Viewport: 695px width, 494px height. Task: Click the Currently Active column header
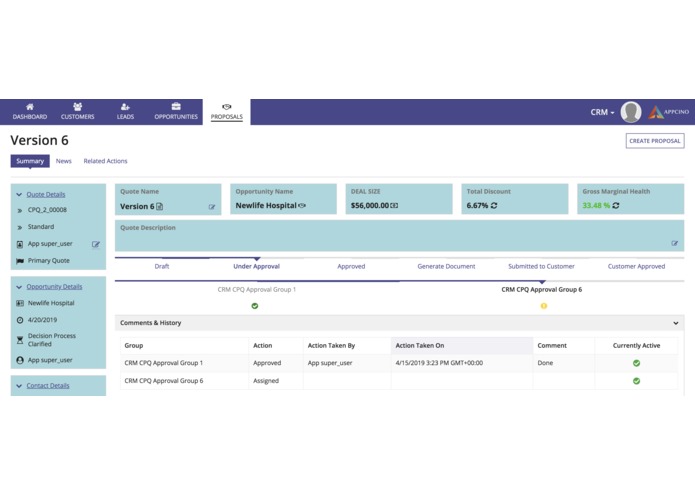tap(636, 346)
